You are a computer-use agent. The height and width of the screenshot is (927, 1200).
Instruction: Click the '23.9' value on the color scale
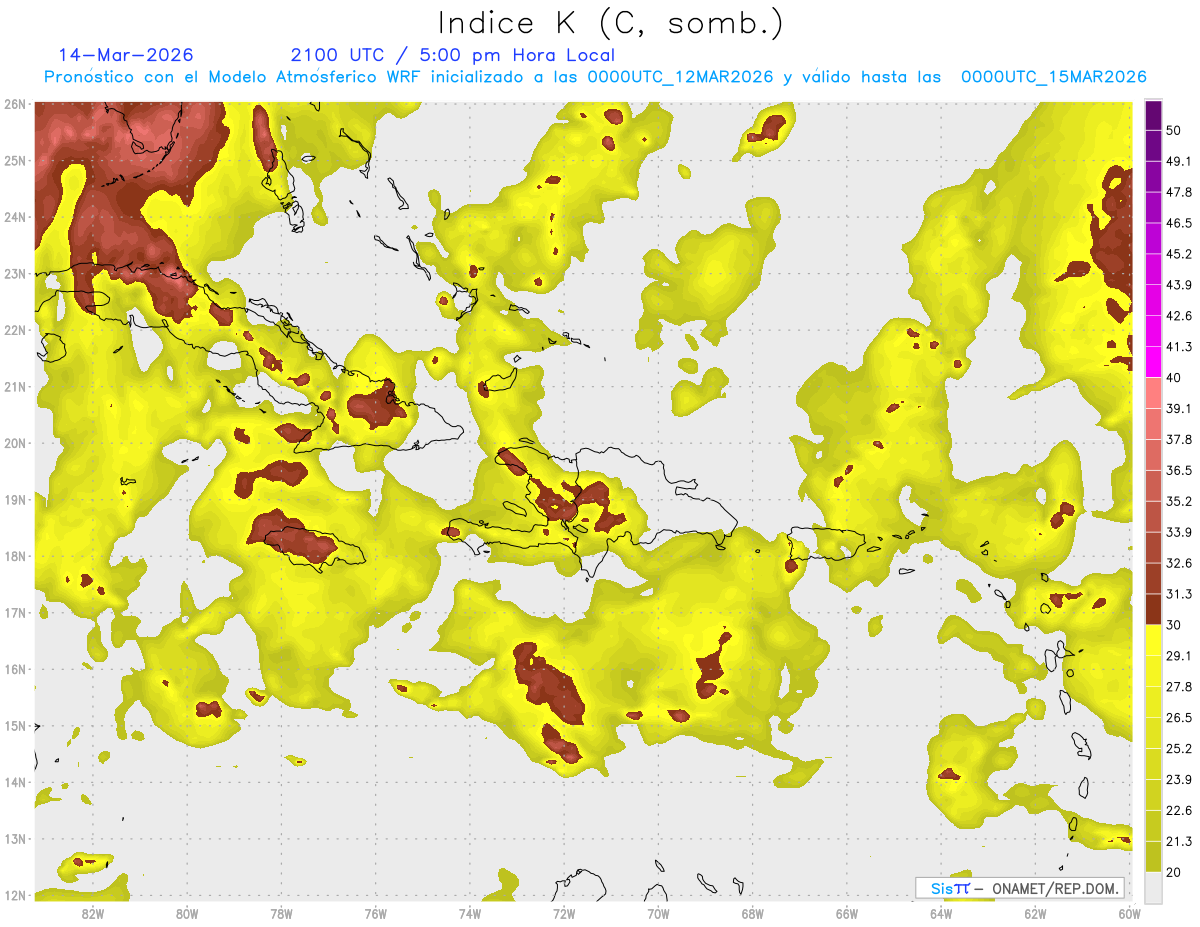1179,780
